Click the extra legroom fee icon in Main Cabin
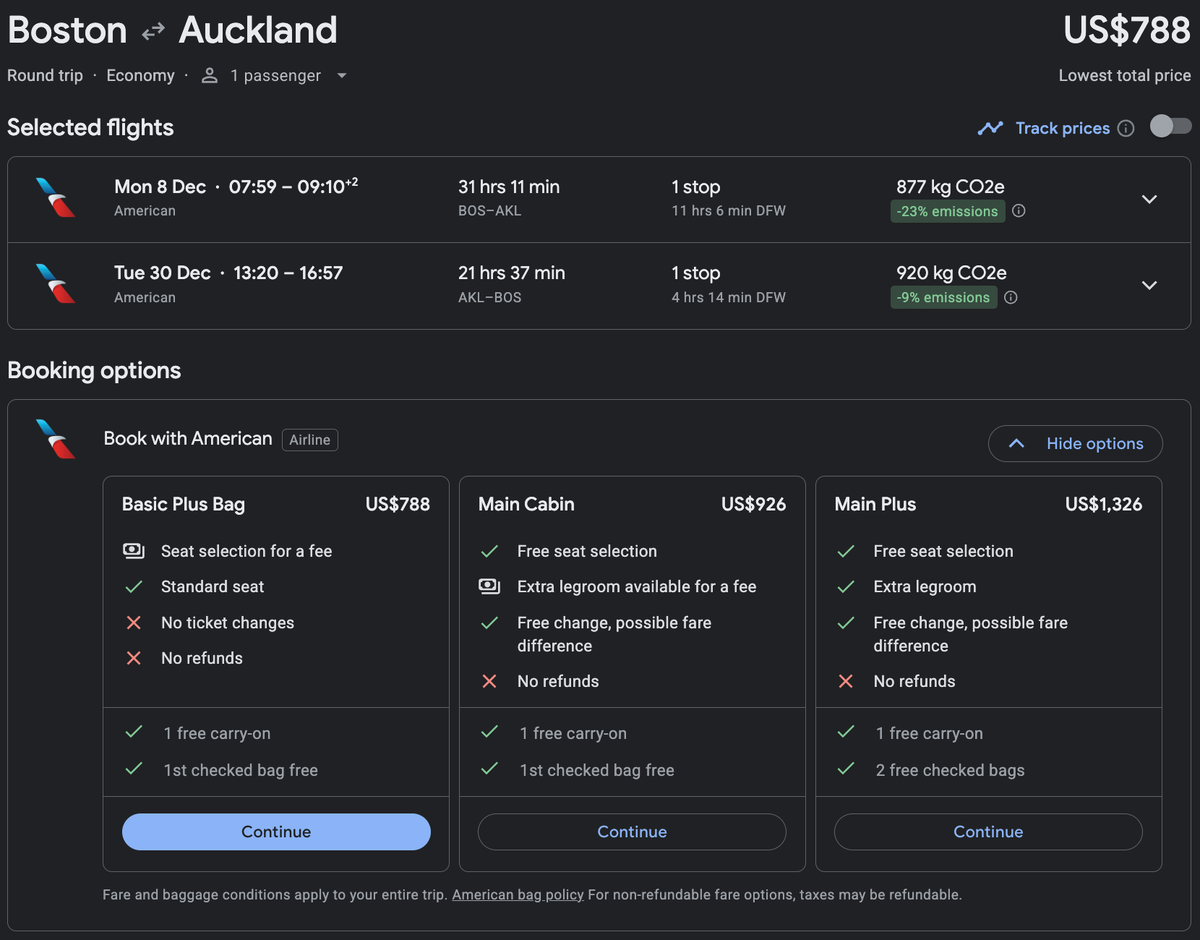1200x940 pixels. pos(489,587)
